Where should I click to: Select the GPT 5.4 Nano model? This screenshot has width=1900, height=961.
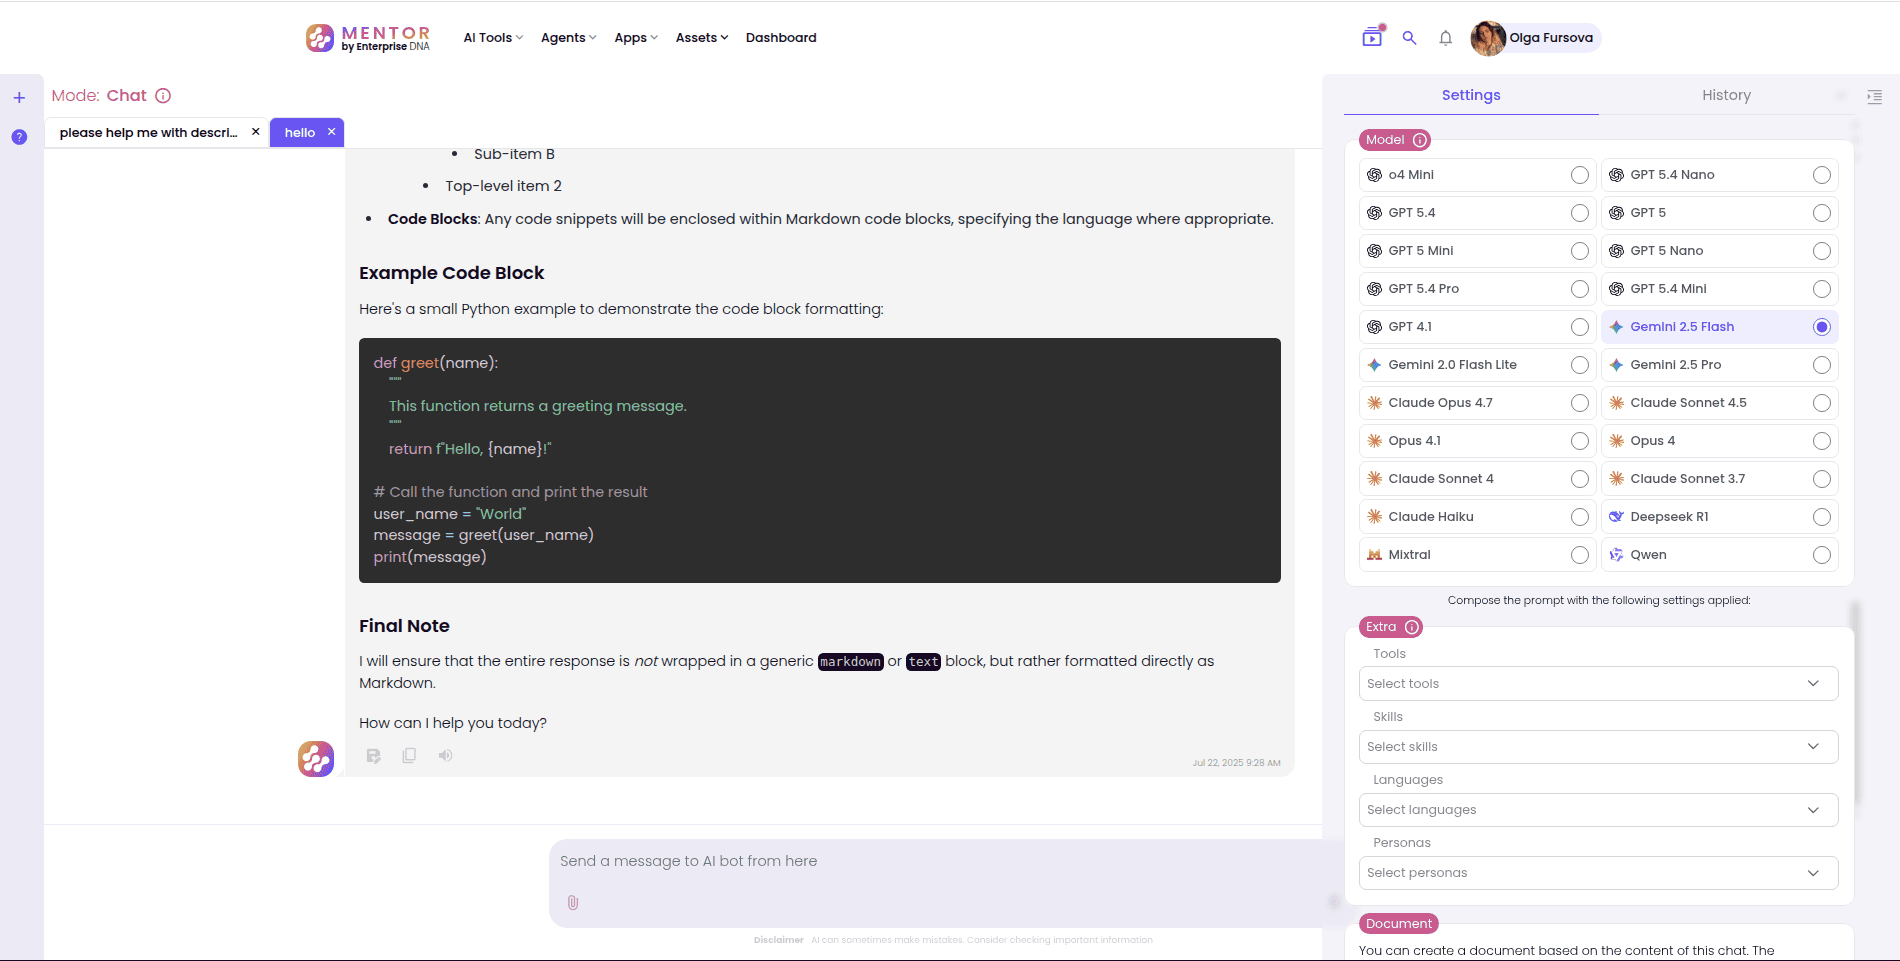[1720, 175]
